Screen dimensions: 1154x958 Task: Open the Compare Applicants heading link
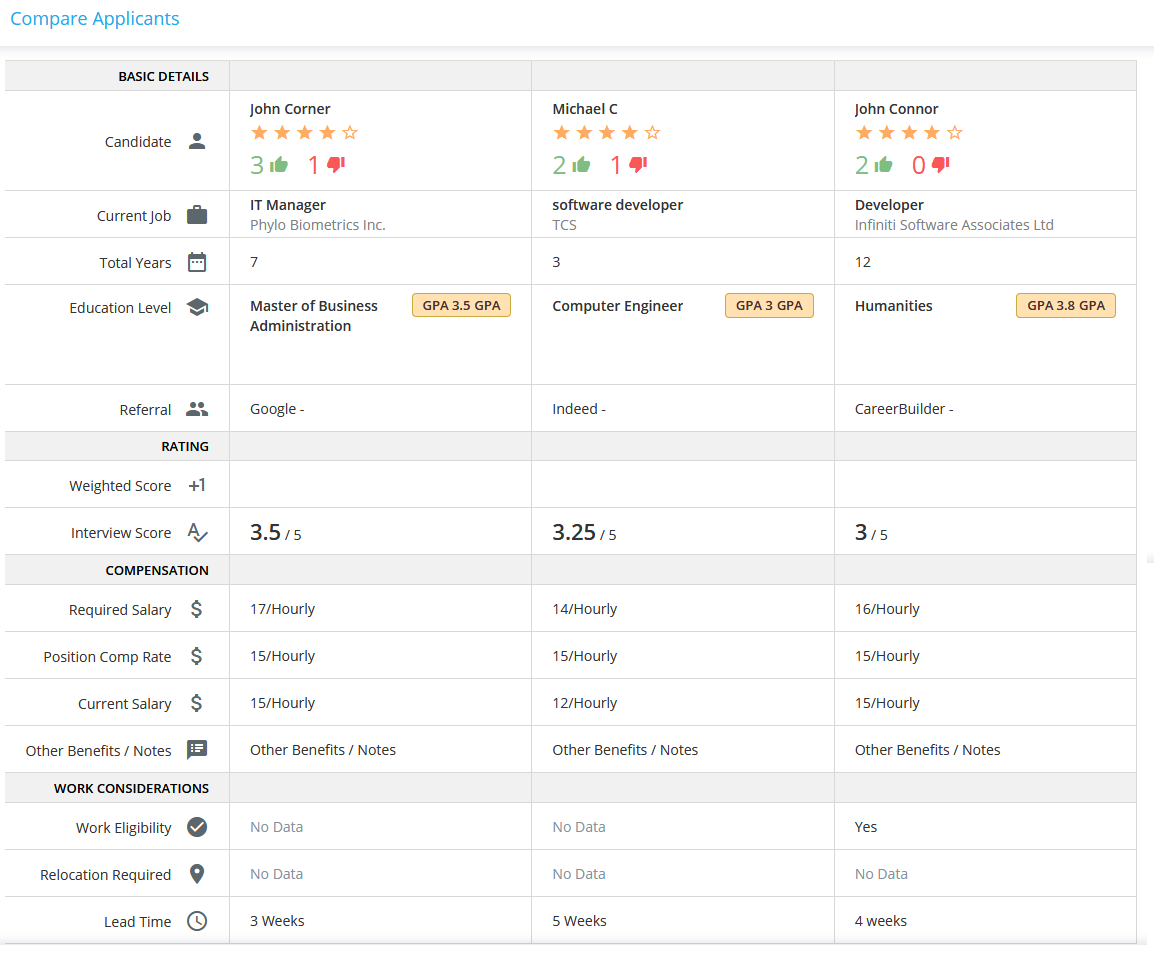pyautogui.click(x=95, y=19)
